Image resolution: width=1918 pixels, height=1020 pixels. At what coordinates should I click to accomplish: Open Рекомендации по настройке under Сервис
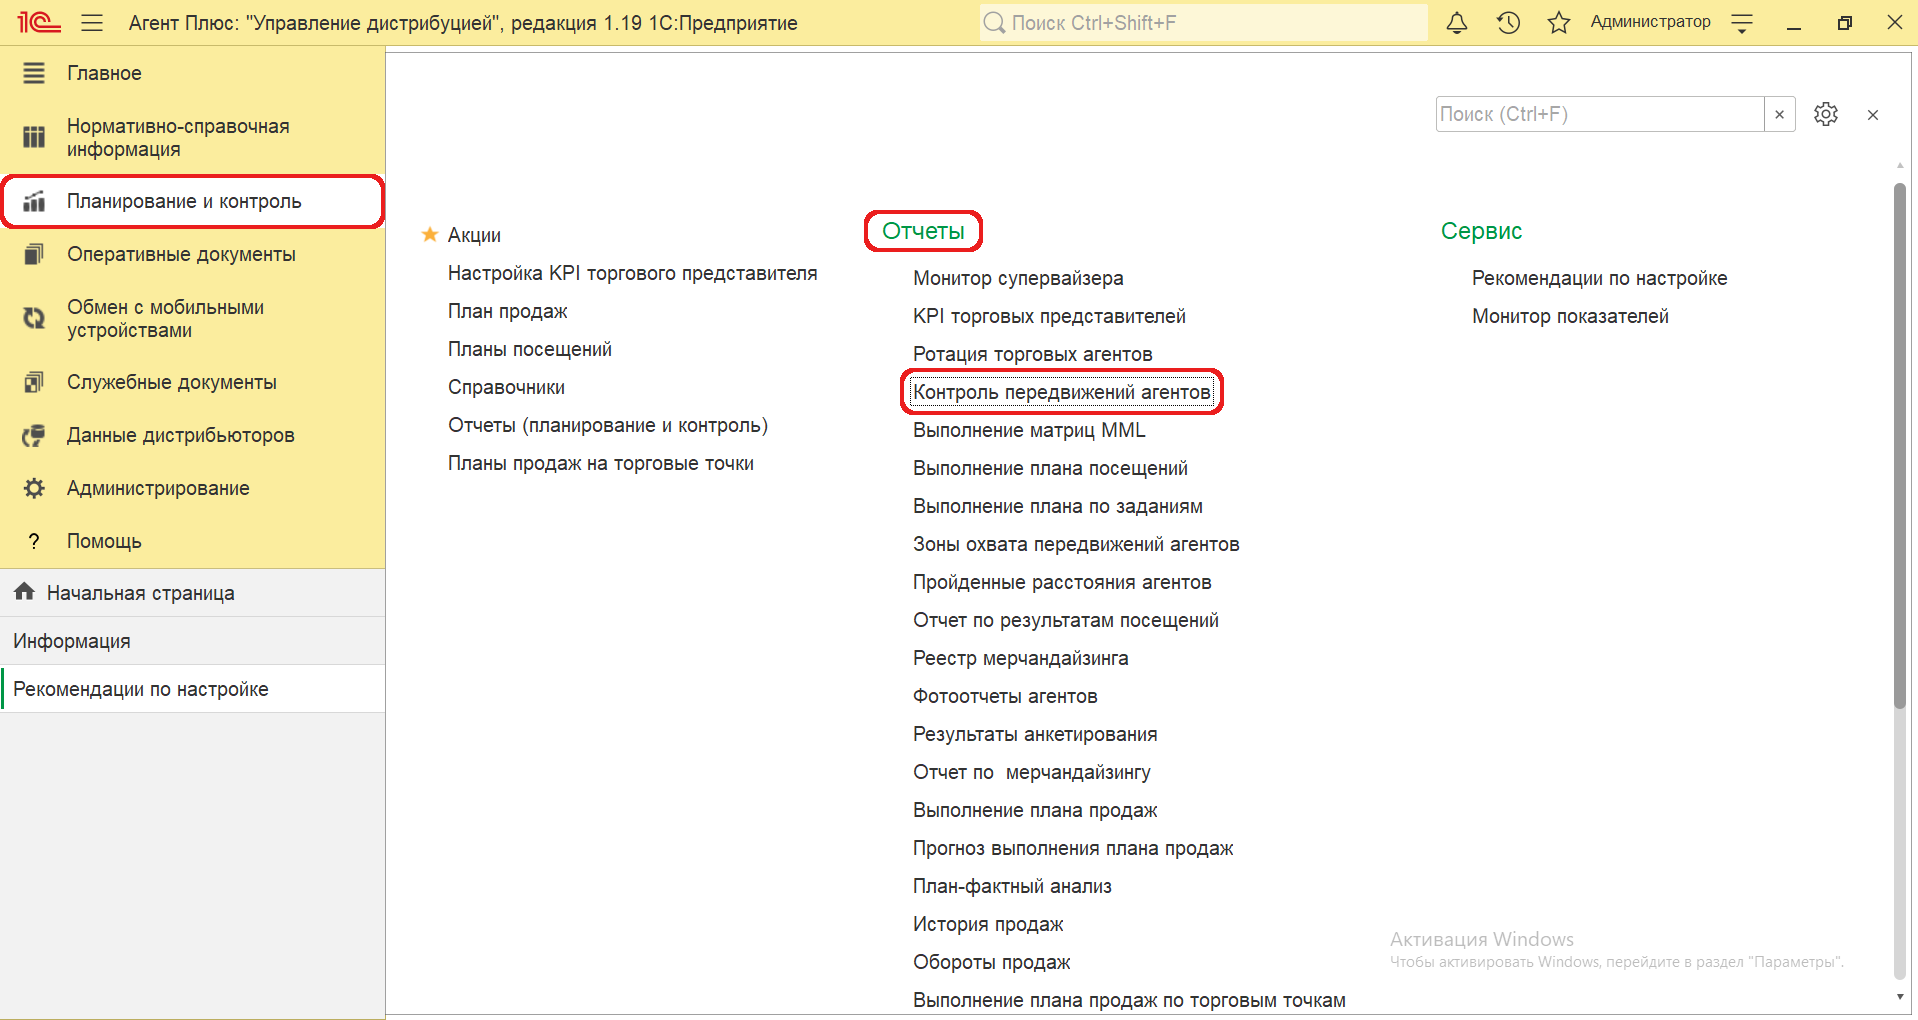1599,278
